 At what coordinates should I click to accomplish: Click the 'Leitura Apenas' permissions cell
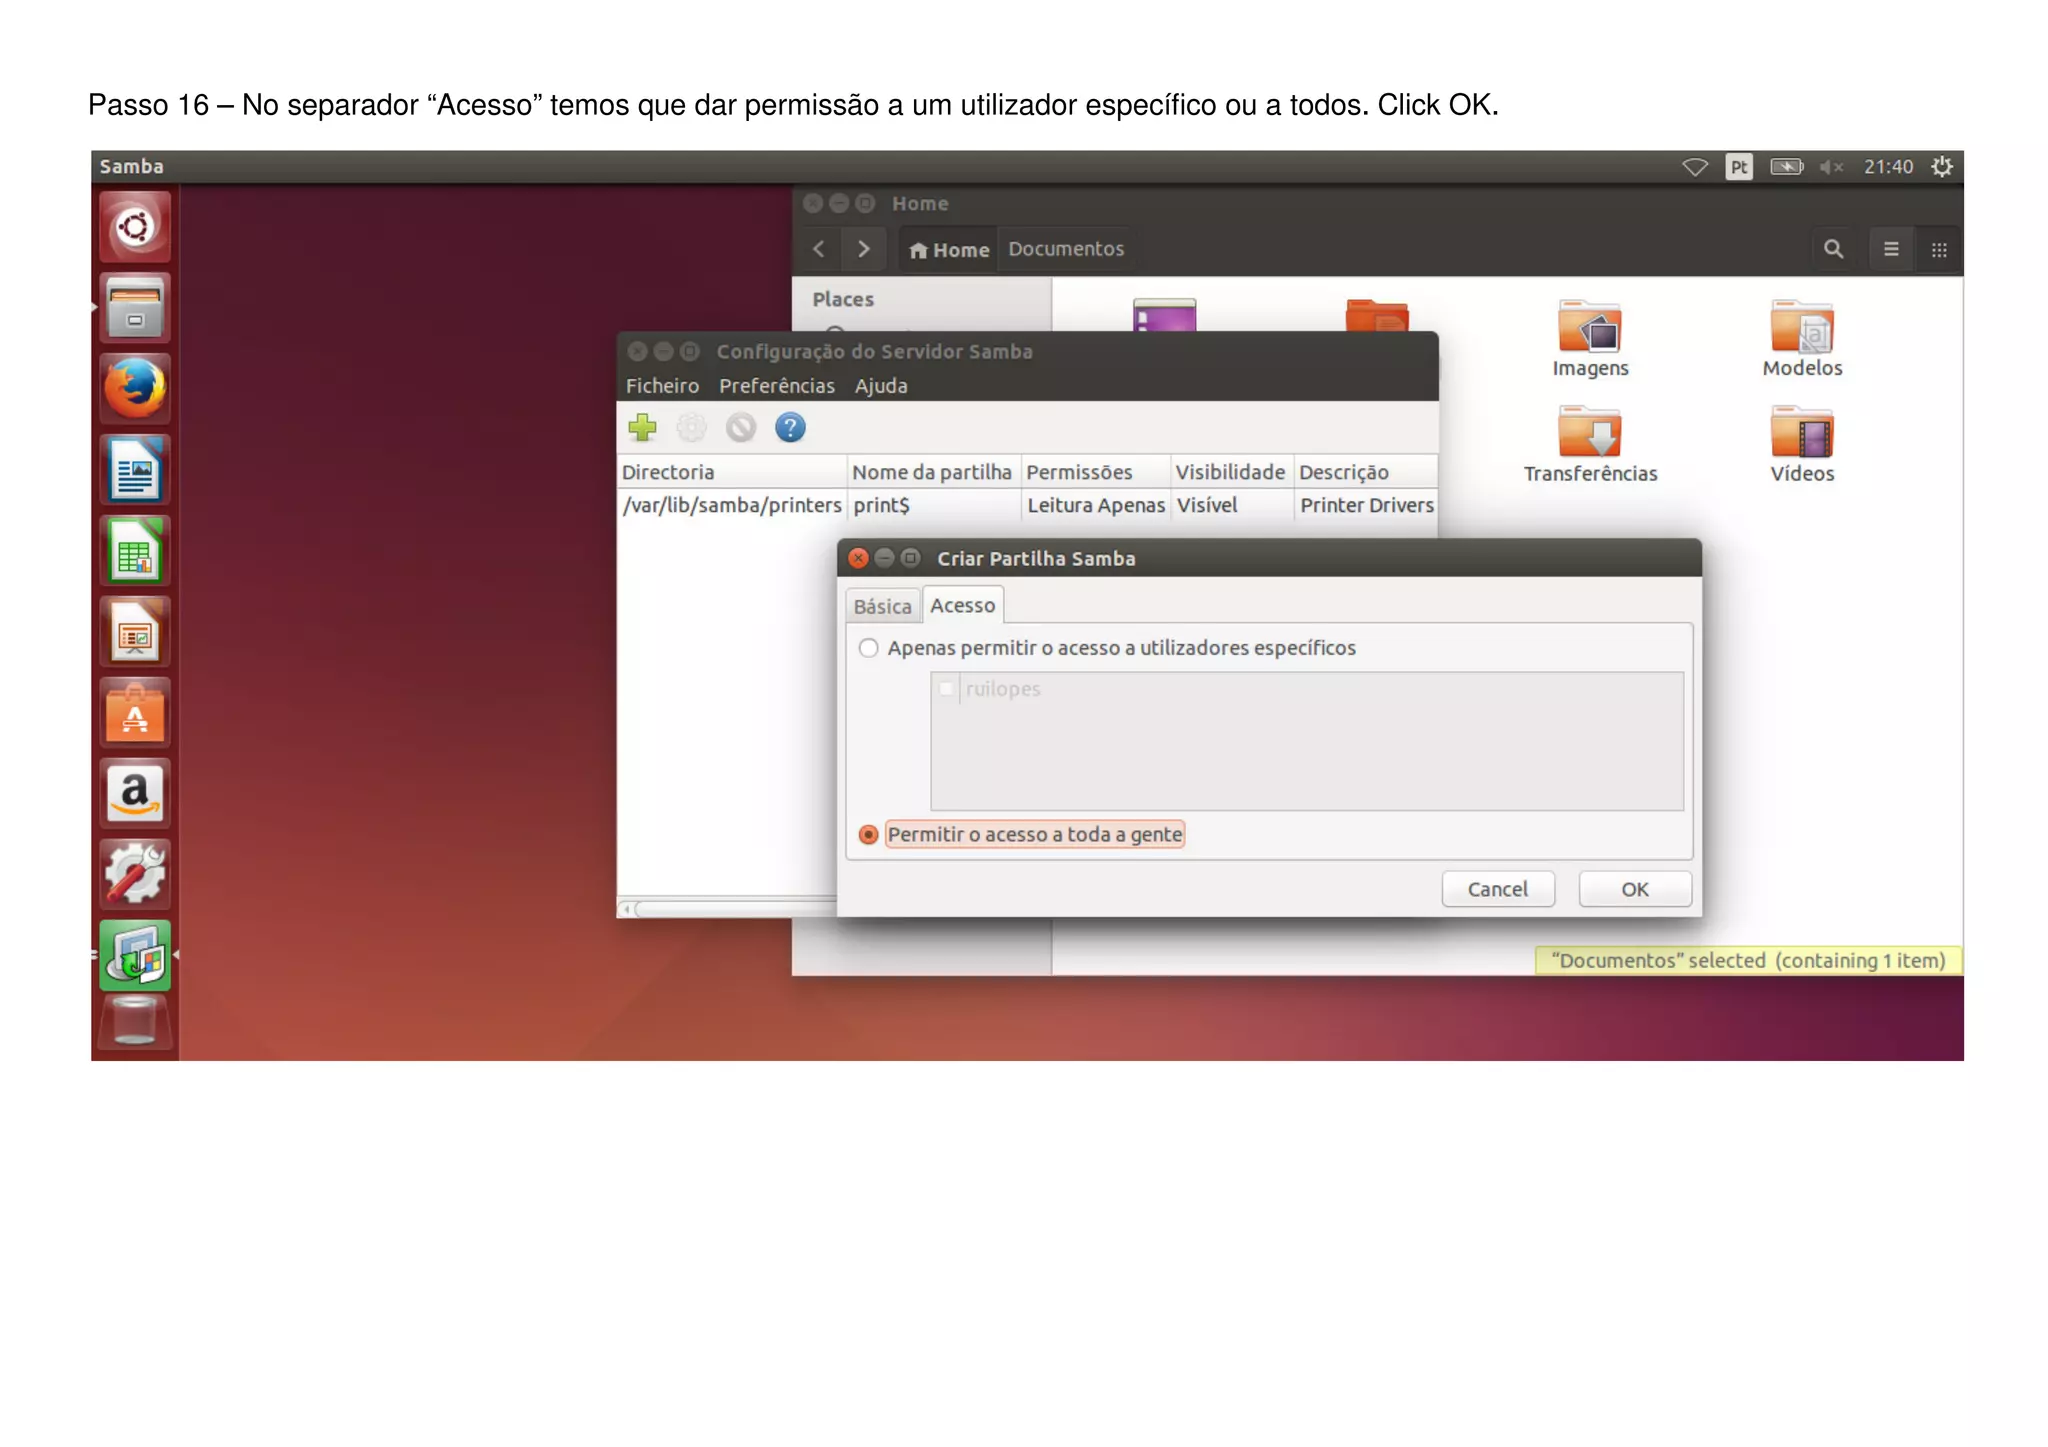pos(1096,506)
